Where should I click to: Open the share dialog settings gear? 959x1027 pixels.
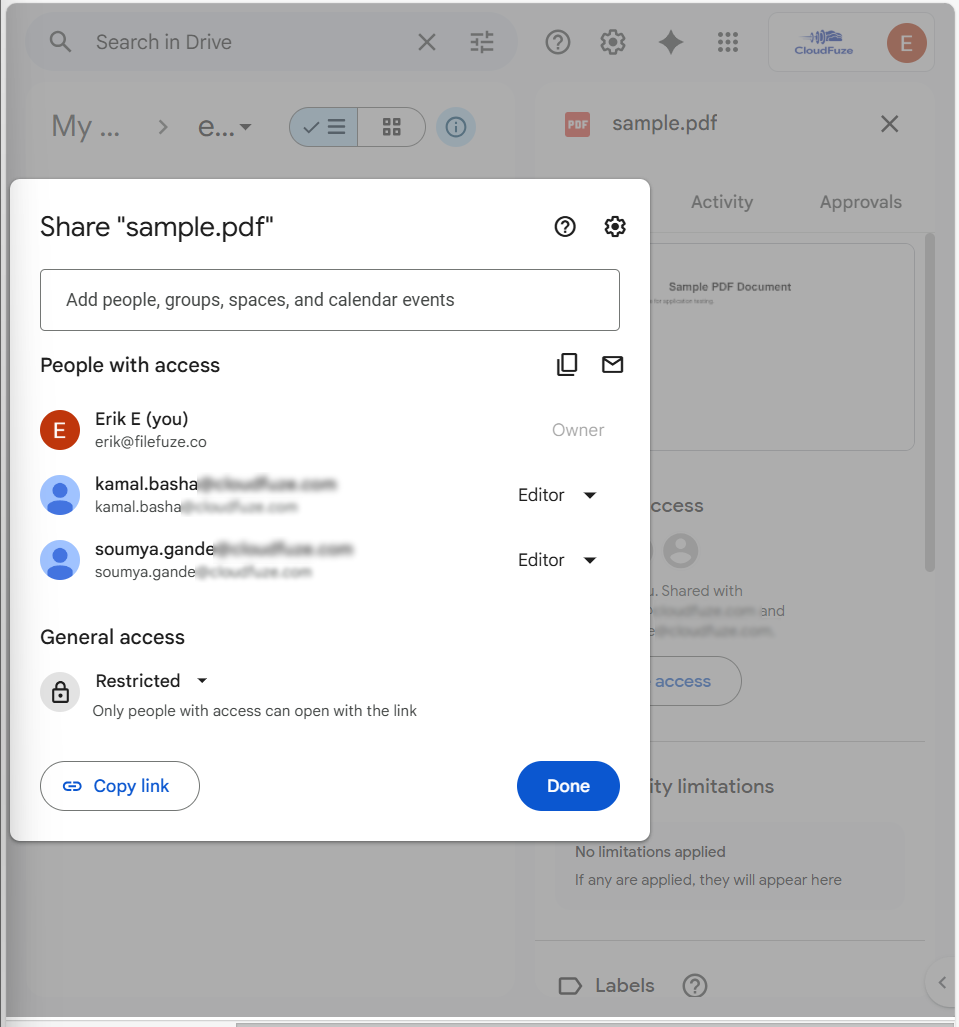point(614,227)
